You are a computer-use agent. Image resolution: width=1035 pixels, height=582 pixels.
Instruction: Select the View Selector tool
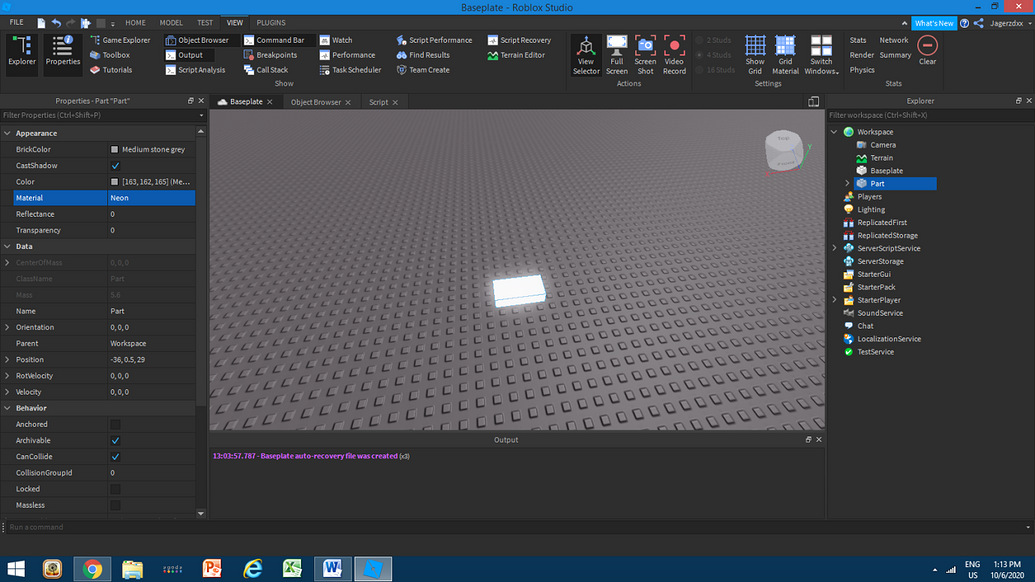(x=586, y=55)
